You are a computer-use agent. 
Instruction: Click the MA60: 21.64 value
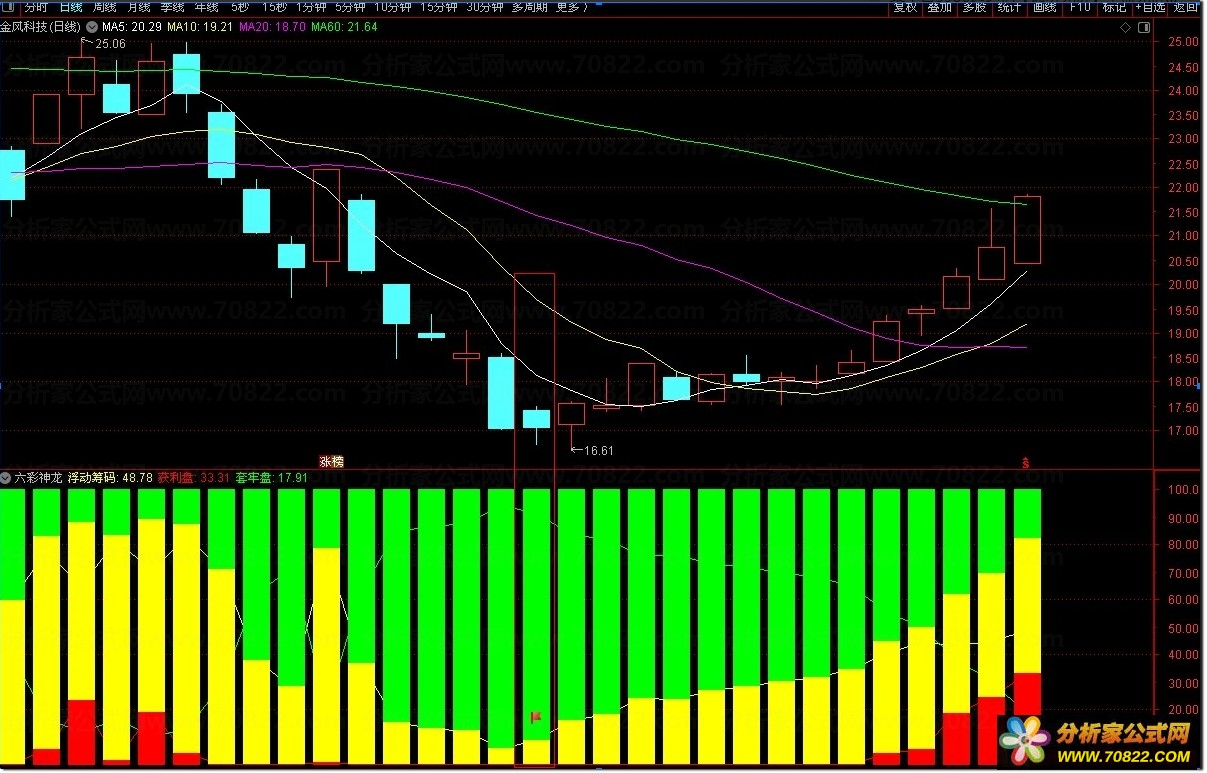344,27
